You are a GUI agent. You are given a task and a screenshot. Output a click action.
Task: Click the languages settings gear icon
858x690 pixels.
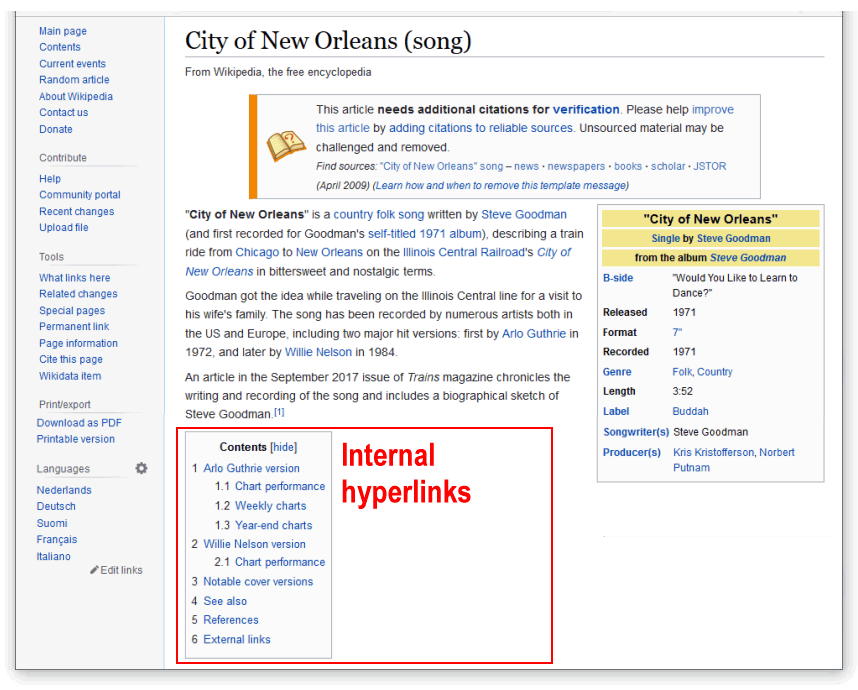[141, 468]
